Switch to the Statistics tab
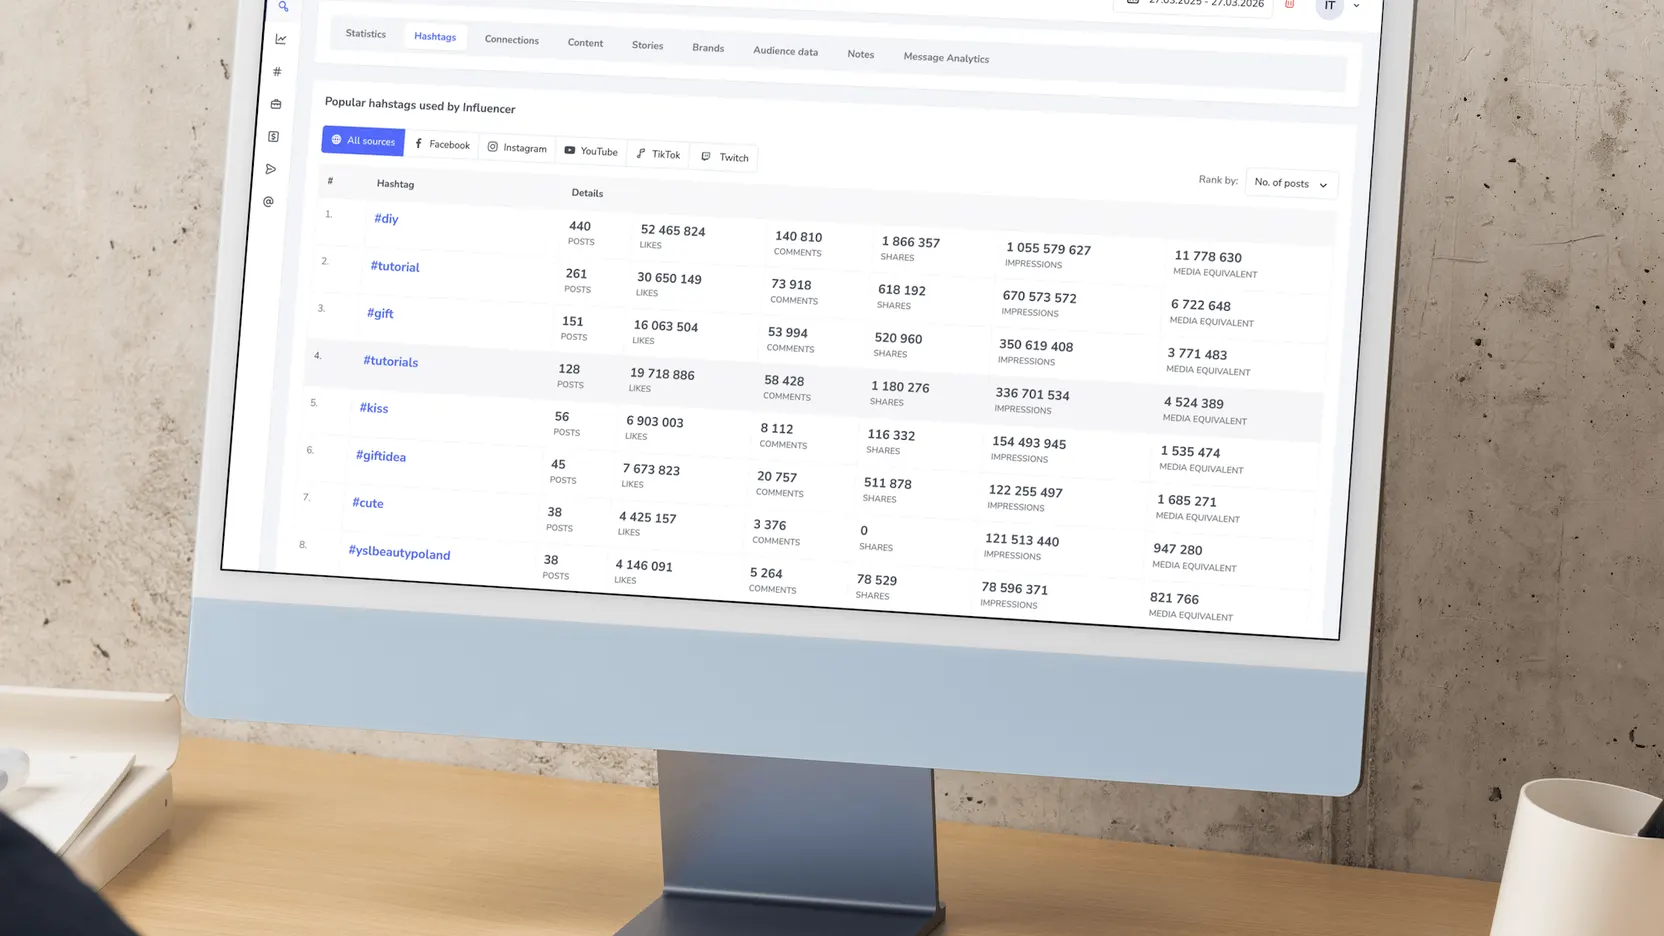This screenshot has width=1664, height=936. click(366, 34)
